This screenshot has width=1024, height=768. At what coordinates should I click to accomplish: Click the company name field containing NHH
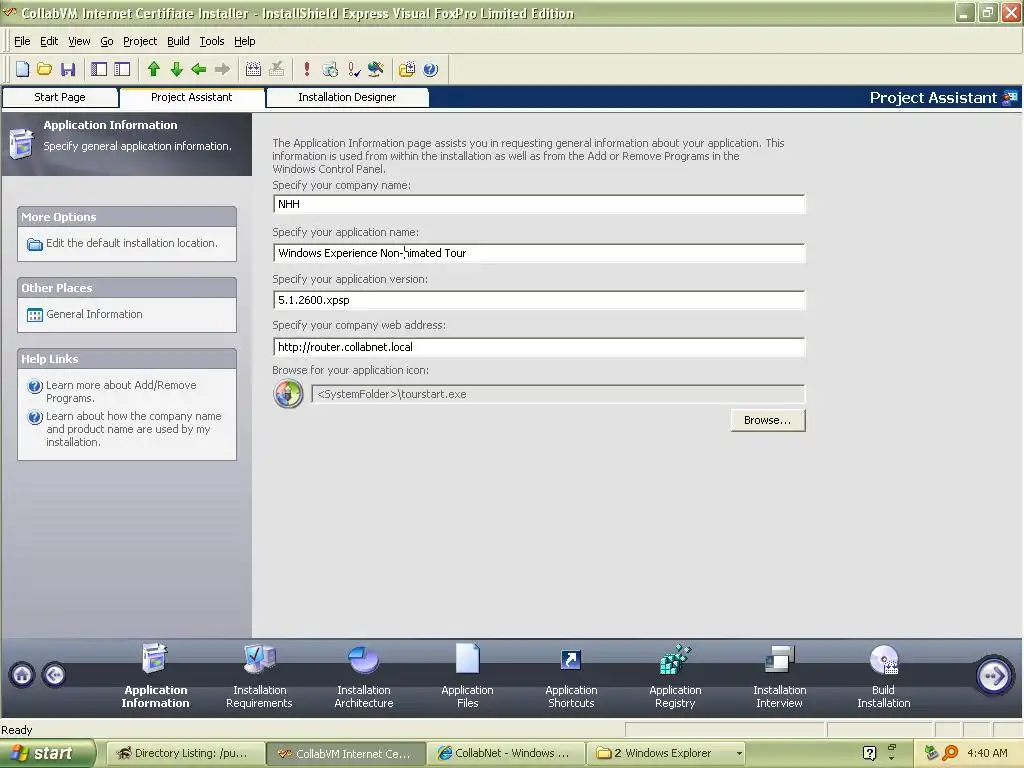pyautogui.click(x=539, y=204)
